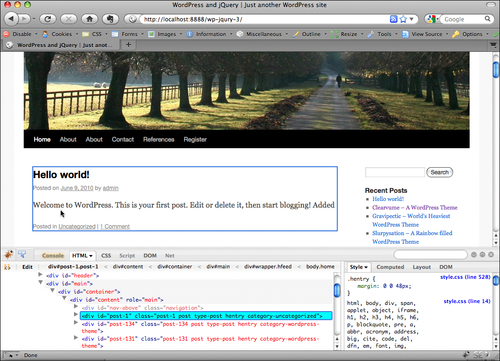Open a new tab with plus button
Image resolution: width=500 pixels, height=361 pixels.
tap(128, 45)
